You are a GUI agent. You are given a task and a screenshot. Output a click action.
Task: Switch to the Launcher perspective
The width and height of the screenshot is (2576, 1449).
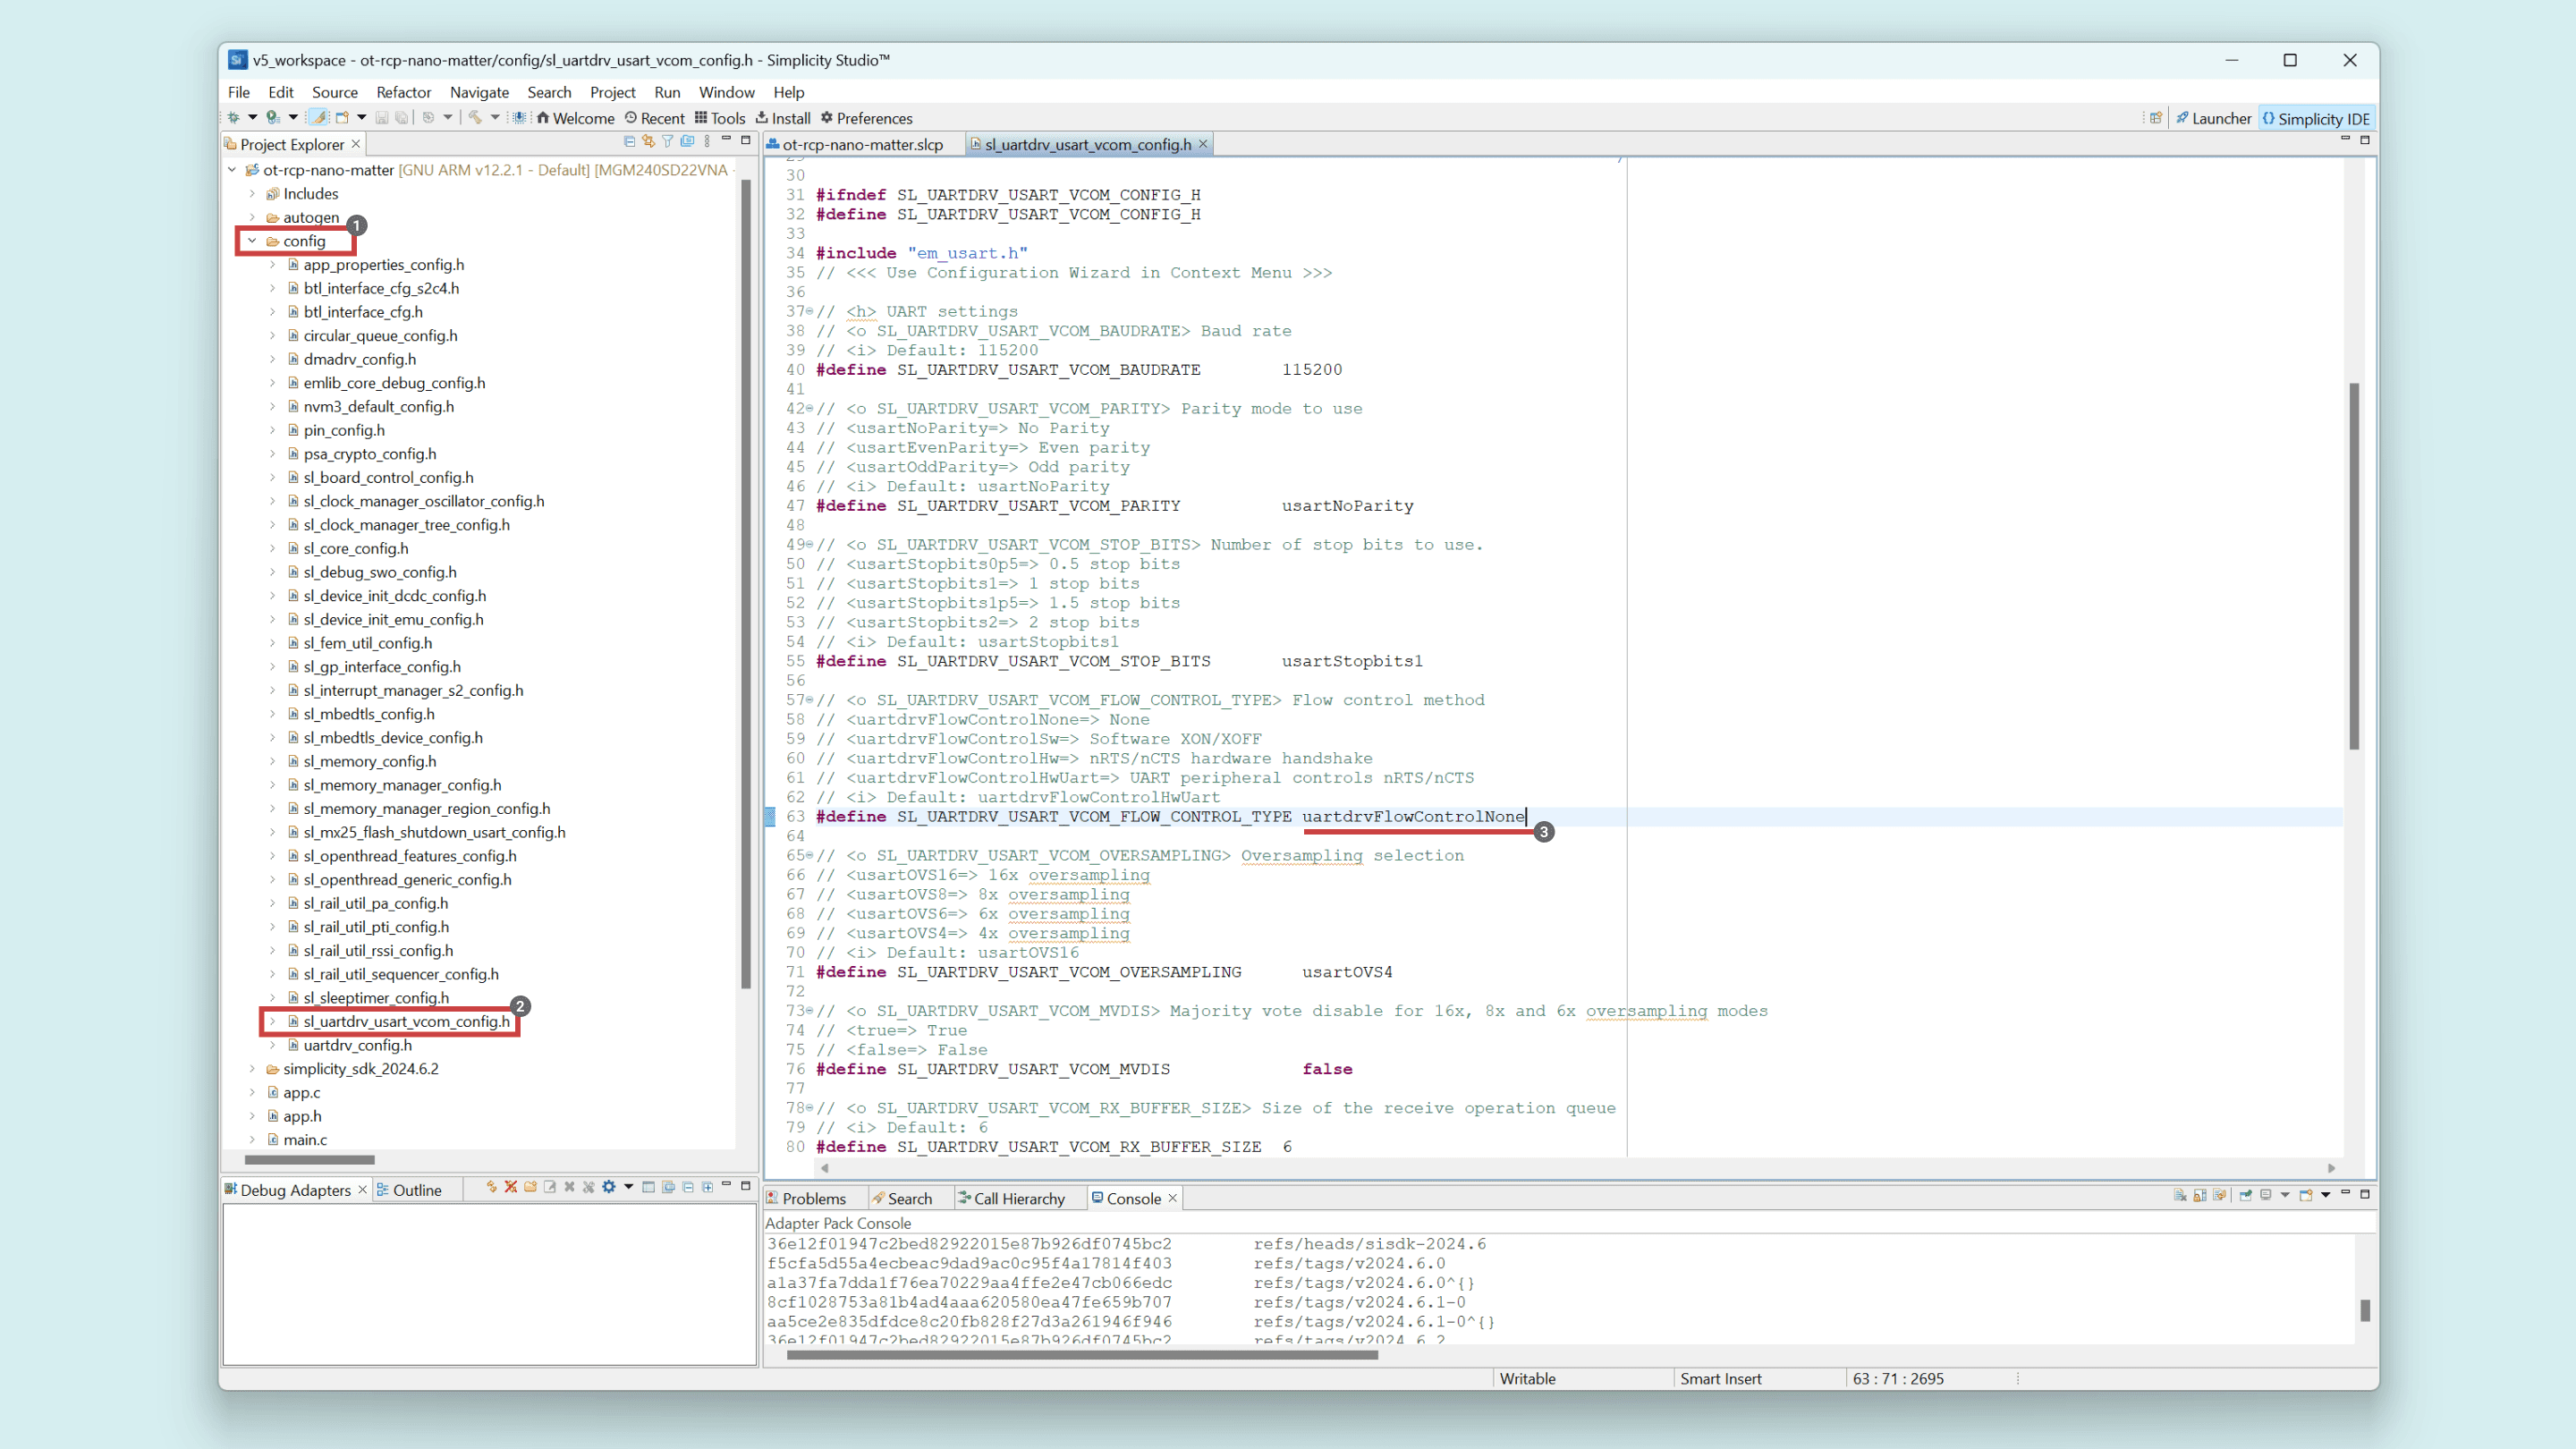tap(2213, 118)
